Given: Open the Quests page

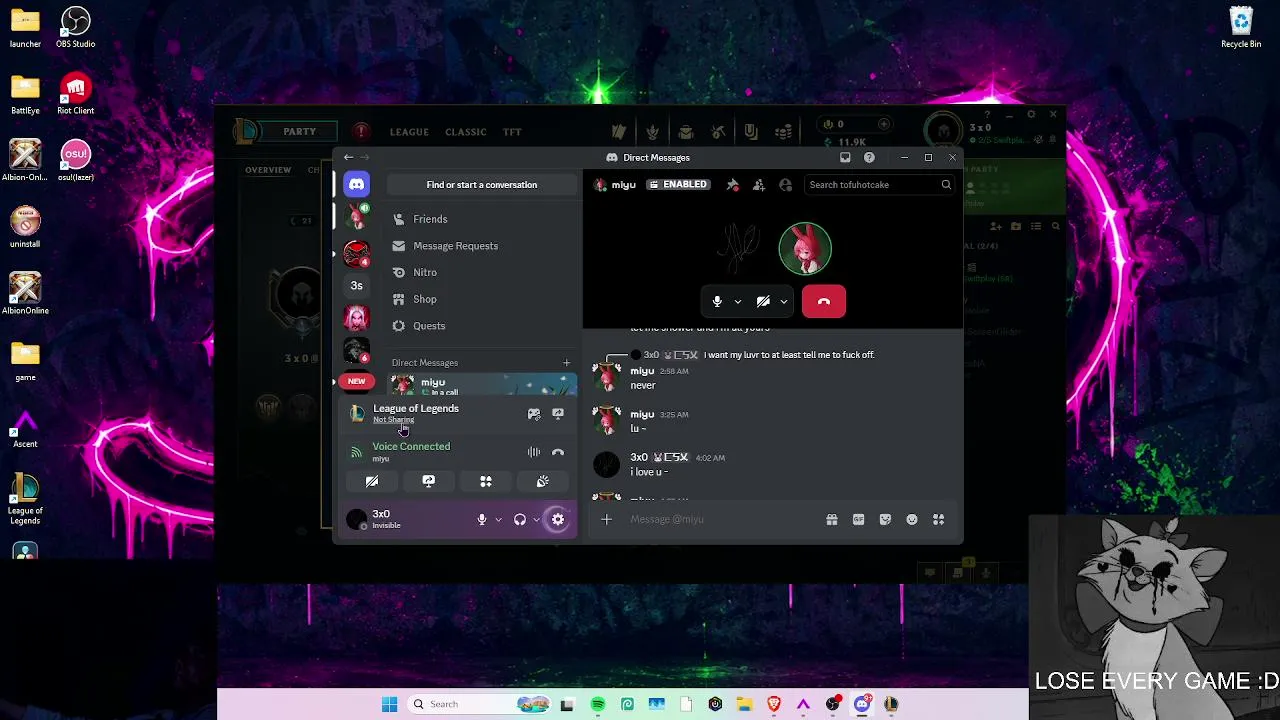Looking at the screenshot, I should click(481, 326).
